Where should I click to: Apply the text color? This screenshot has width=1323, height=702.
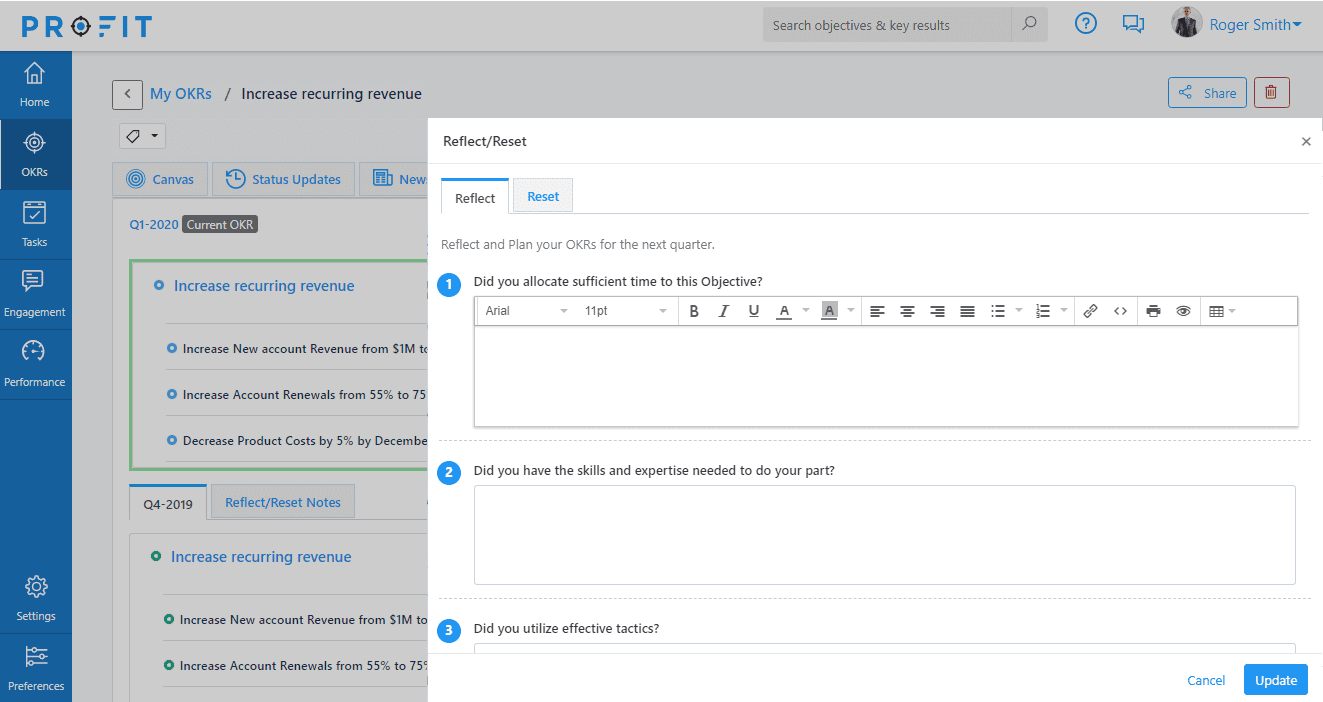784,311
